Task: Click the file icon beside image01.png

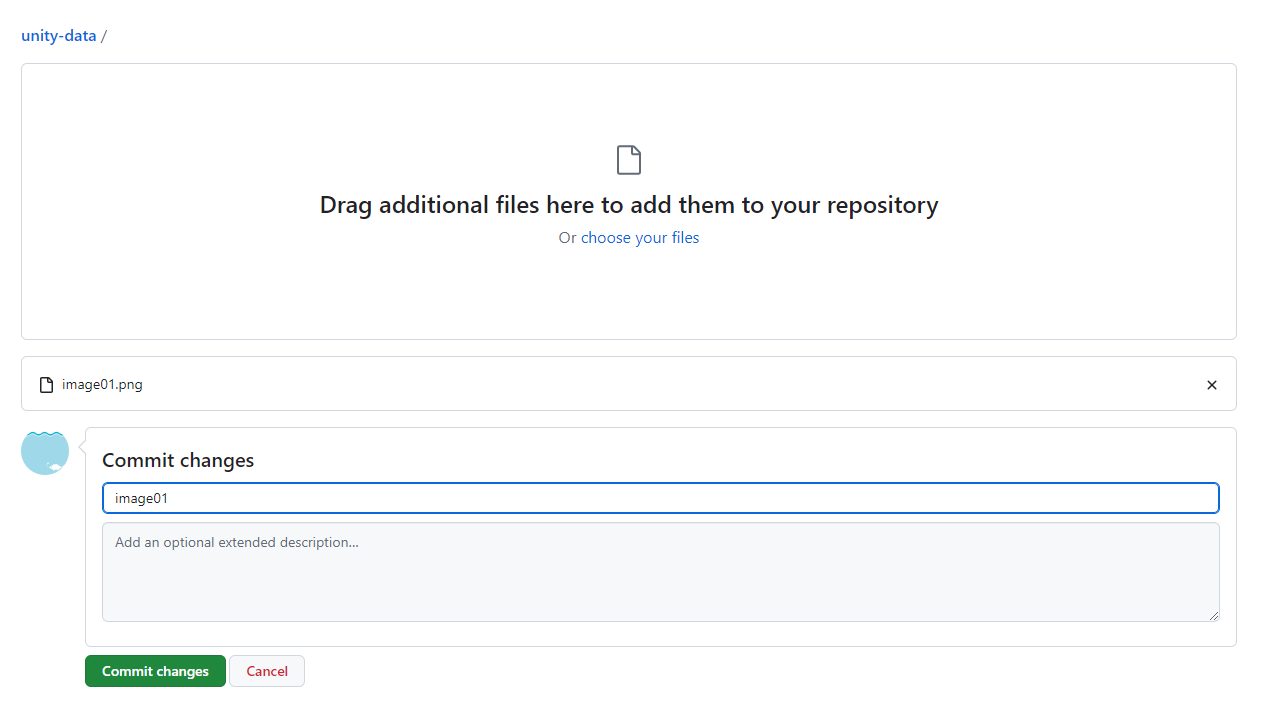Action: pos(46,385)
